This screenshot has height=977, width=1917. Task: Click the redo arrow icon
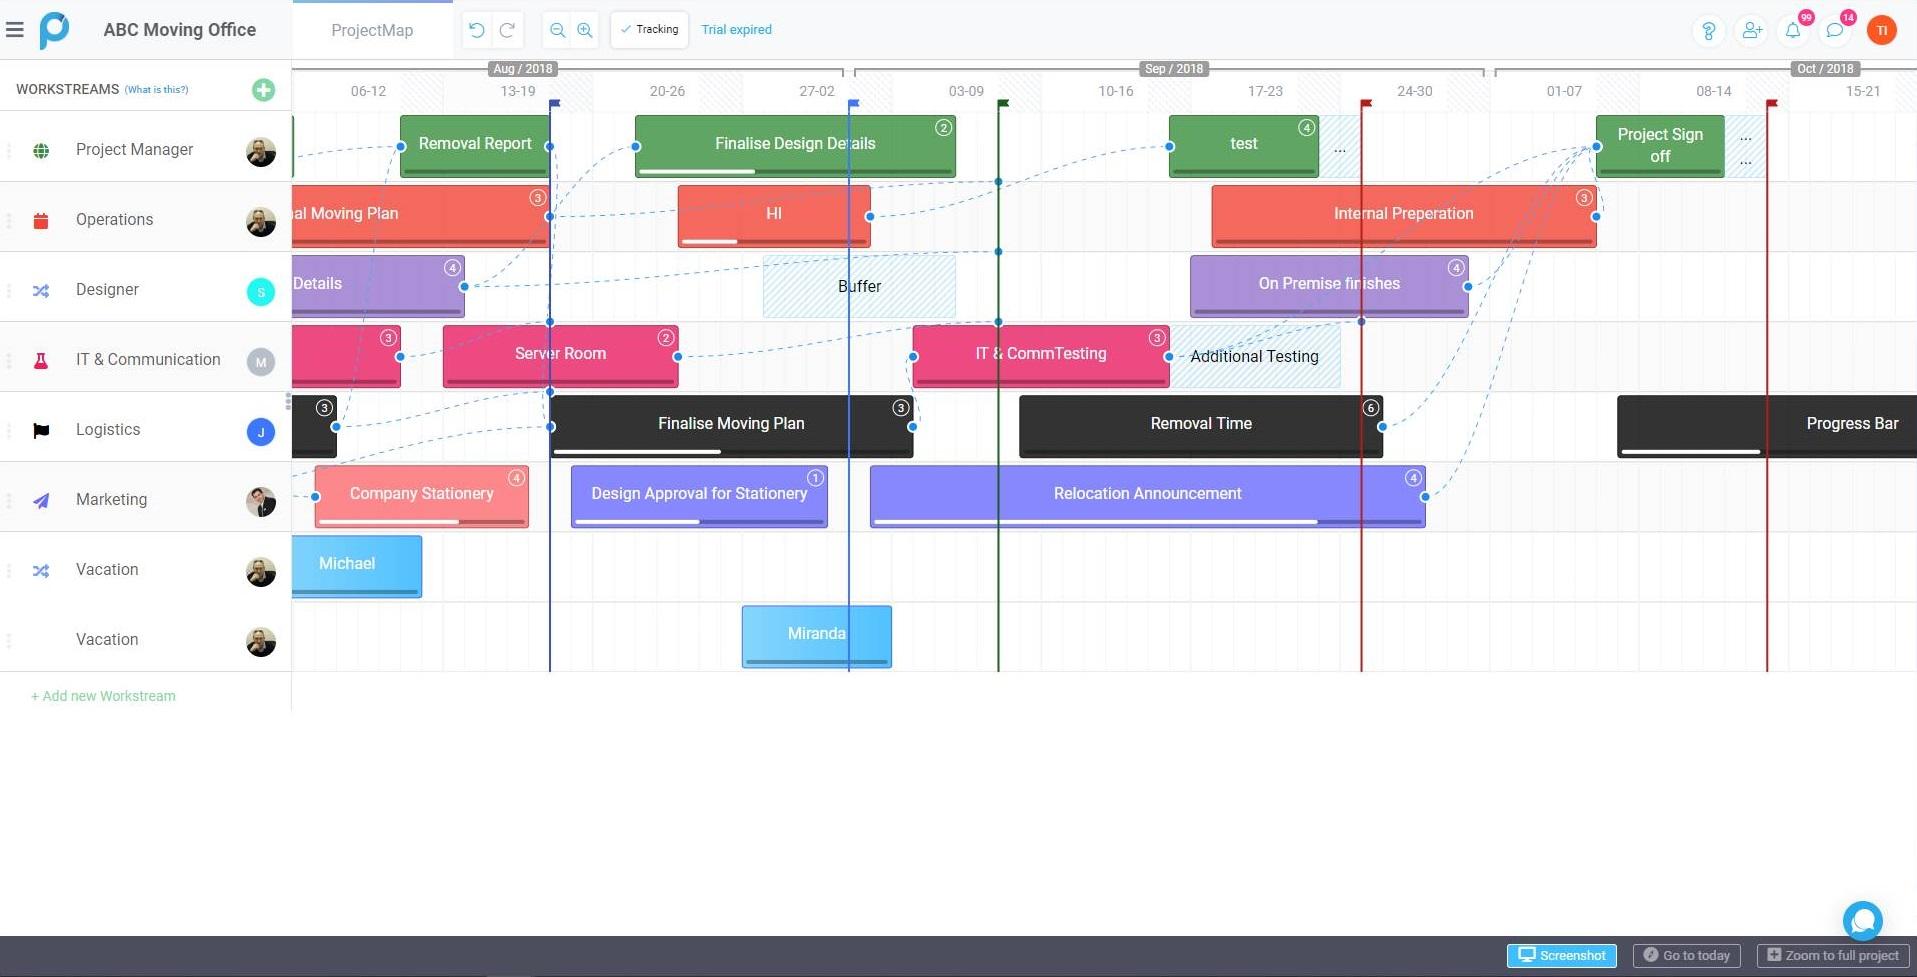507,30
